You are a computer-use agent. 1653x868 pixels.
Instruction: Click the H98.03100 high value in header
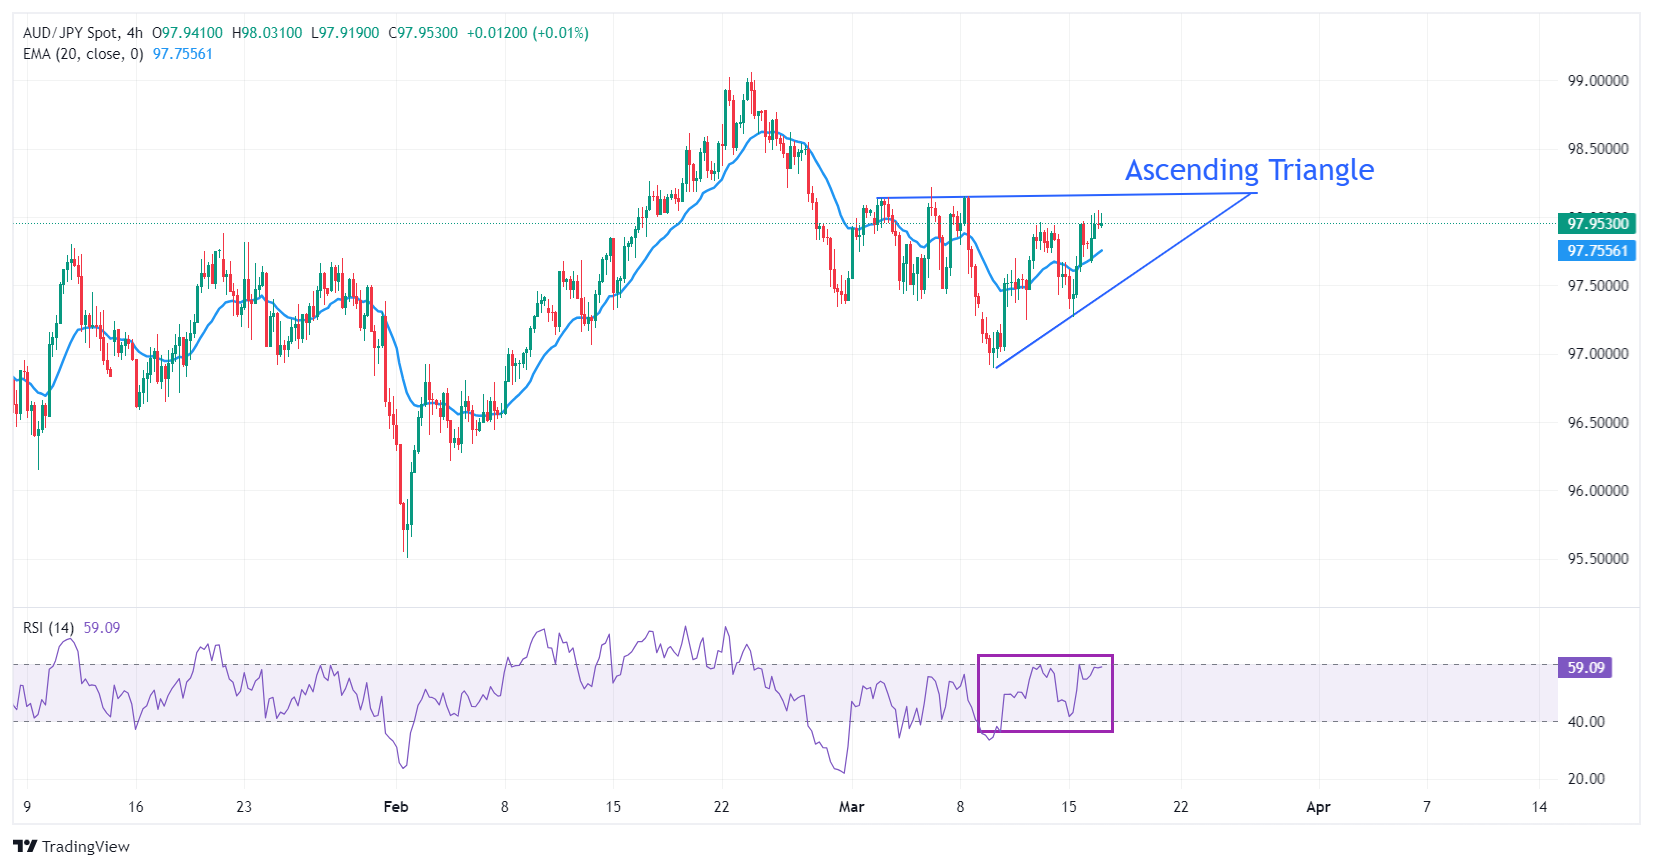pyautogui.click(x=267, y=33)
